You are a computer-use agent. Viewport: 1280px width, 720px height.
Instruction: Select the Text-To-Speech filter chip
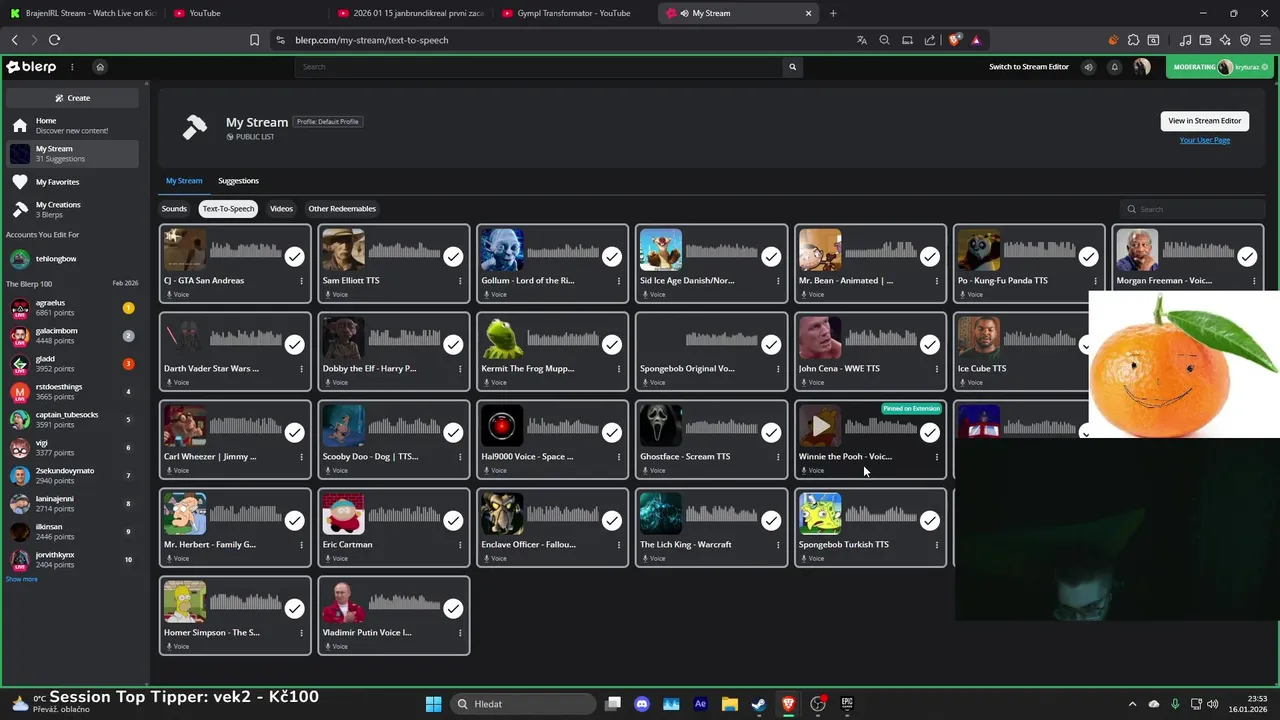tap(228, 209)
